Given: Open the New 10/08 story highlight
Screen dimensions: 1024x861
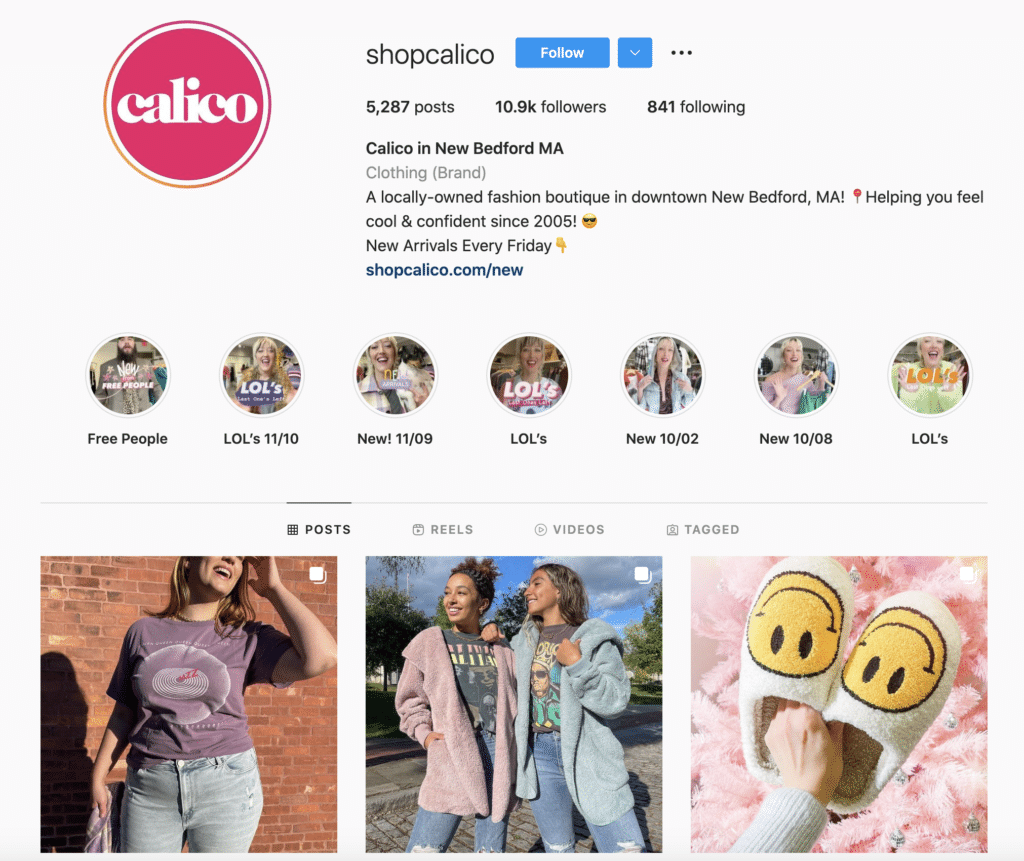Looking at the screenshot, I should pyautogui.click(x=796, y=375).
